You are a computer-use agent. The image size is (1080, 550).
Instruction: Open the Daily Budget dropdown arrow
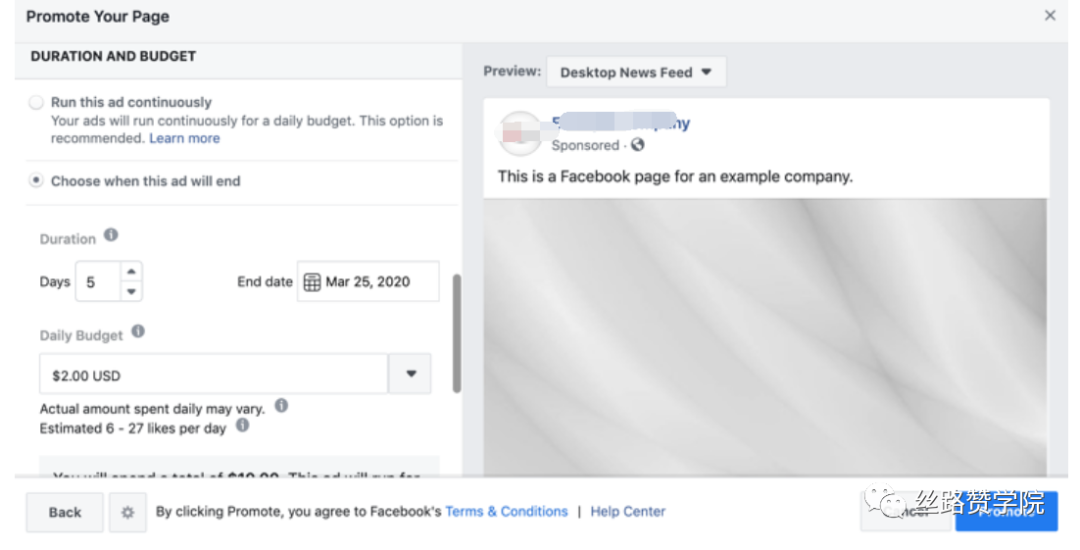coord(411,374)
